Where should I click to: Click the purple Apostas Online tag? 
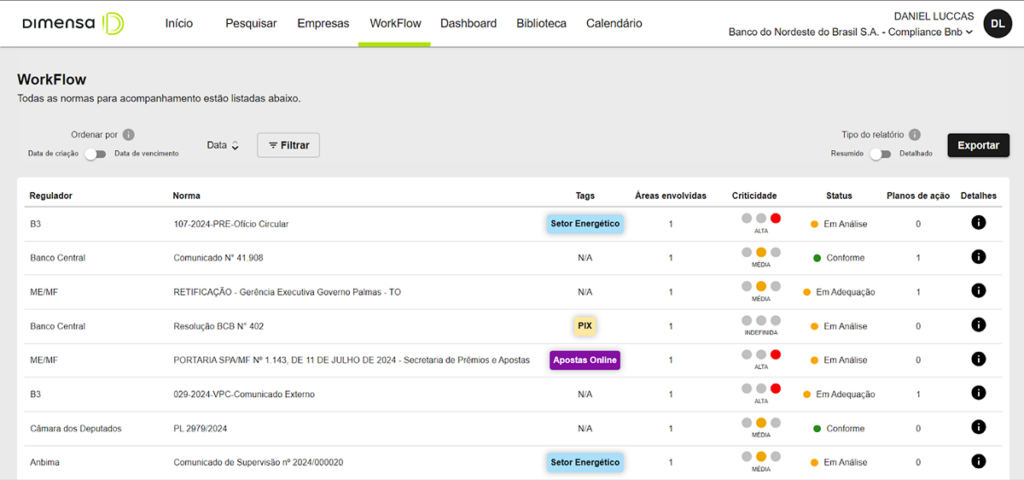click(x=585, y=360)
